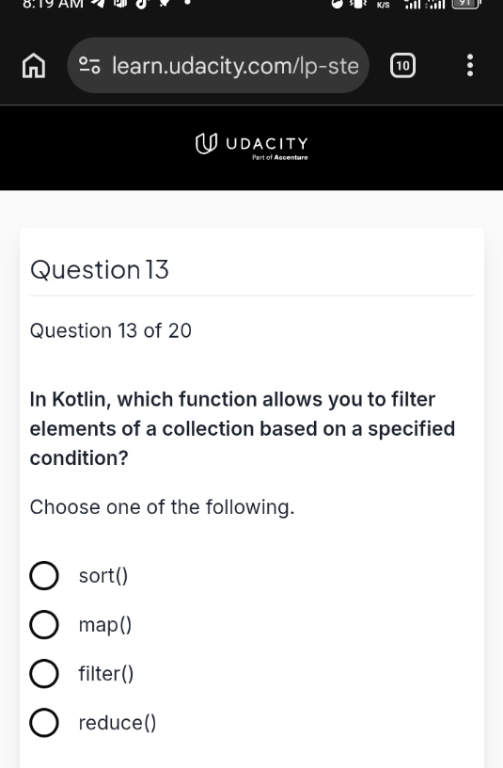Focus the learn.udacity.com address bar text
Screen dimensions: 503x768
click(235, 66)
